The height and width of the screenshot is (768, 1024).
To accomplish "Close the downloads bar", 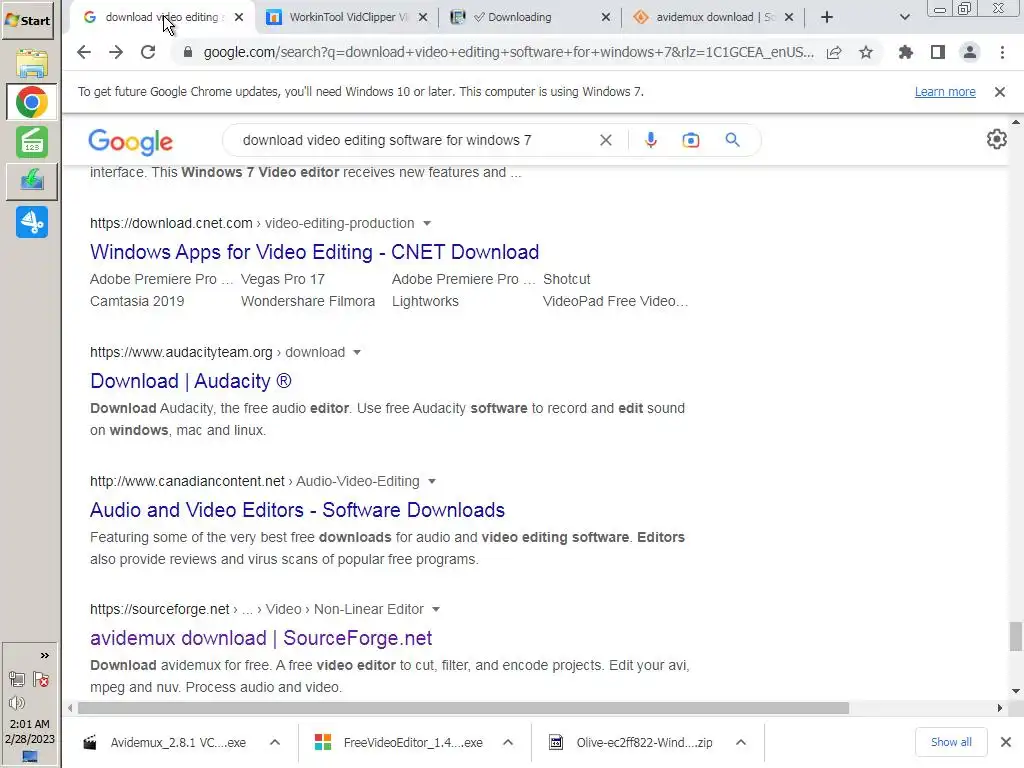I will point(1006,742).
